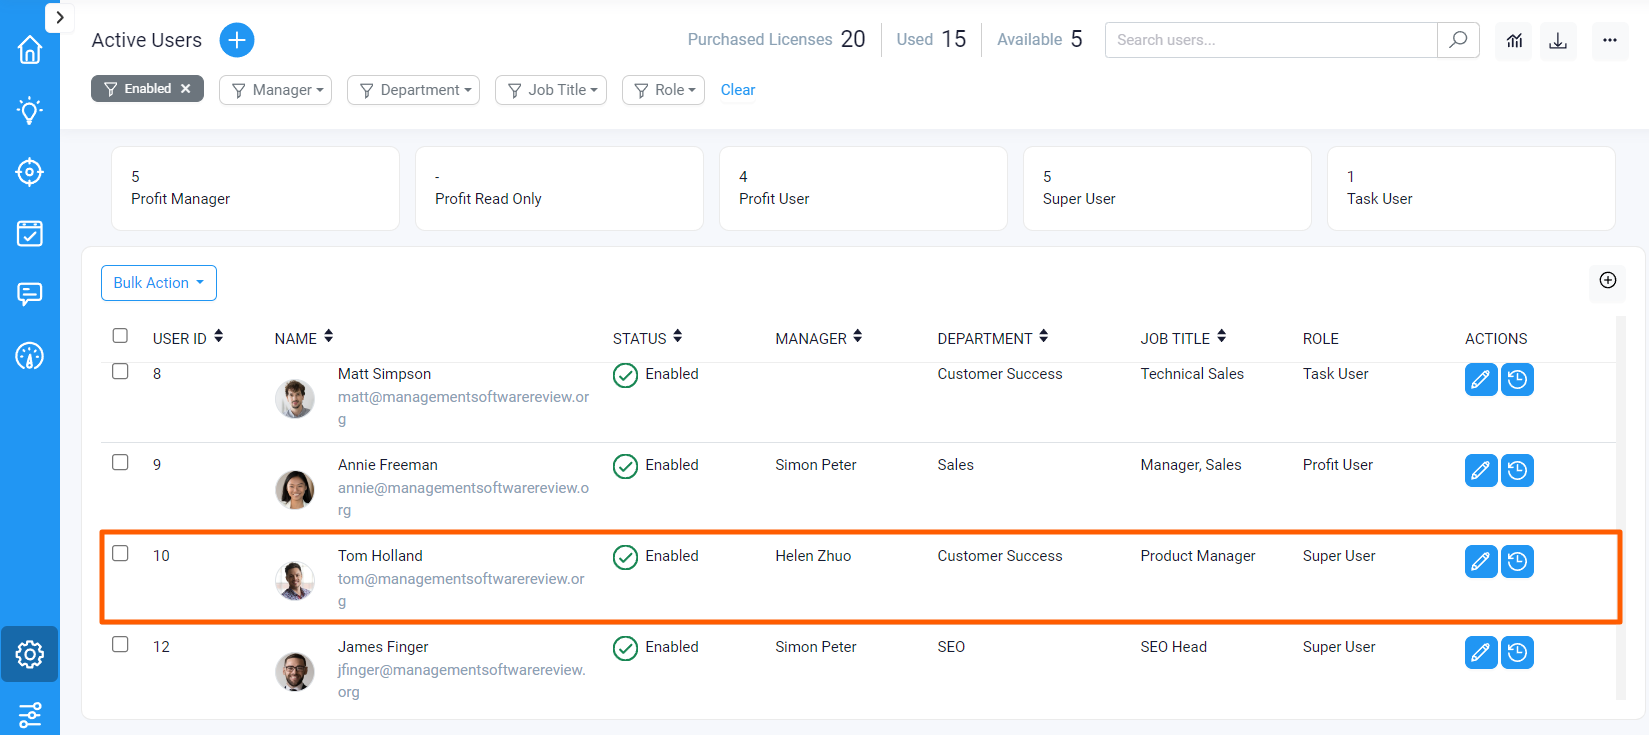
Task: Edit Tom Holland with pencil icon
Action: [x=1480, y=562]
